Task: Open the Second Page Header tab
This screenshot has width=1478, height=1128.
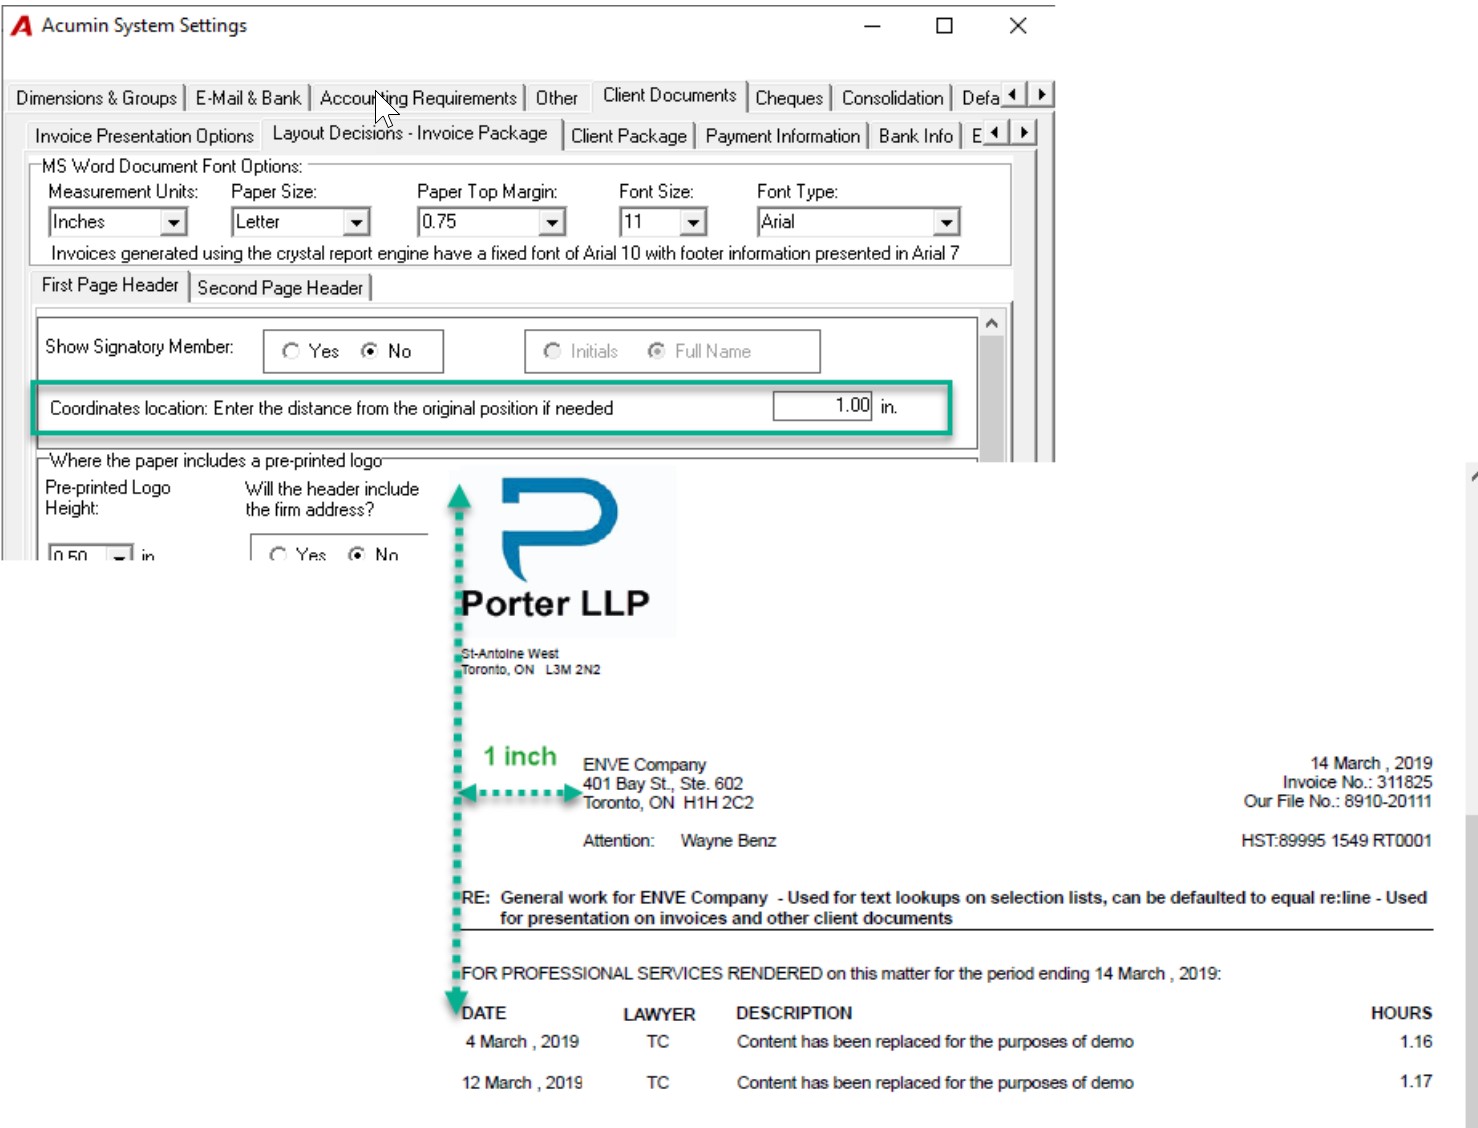Action: click(x=280, y=288)
